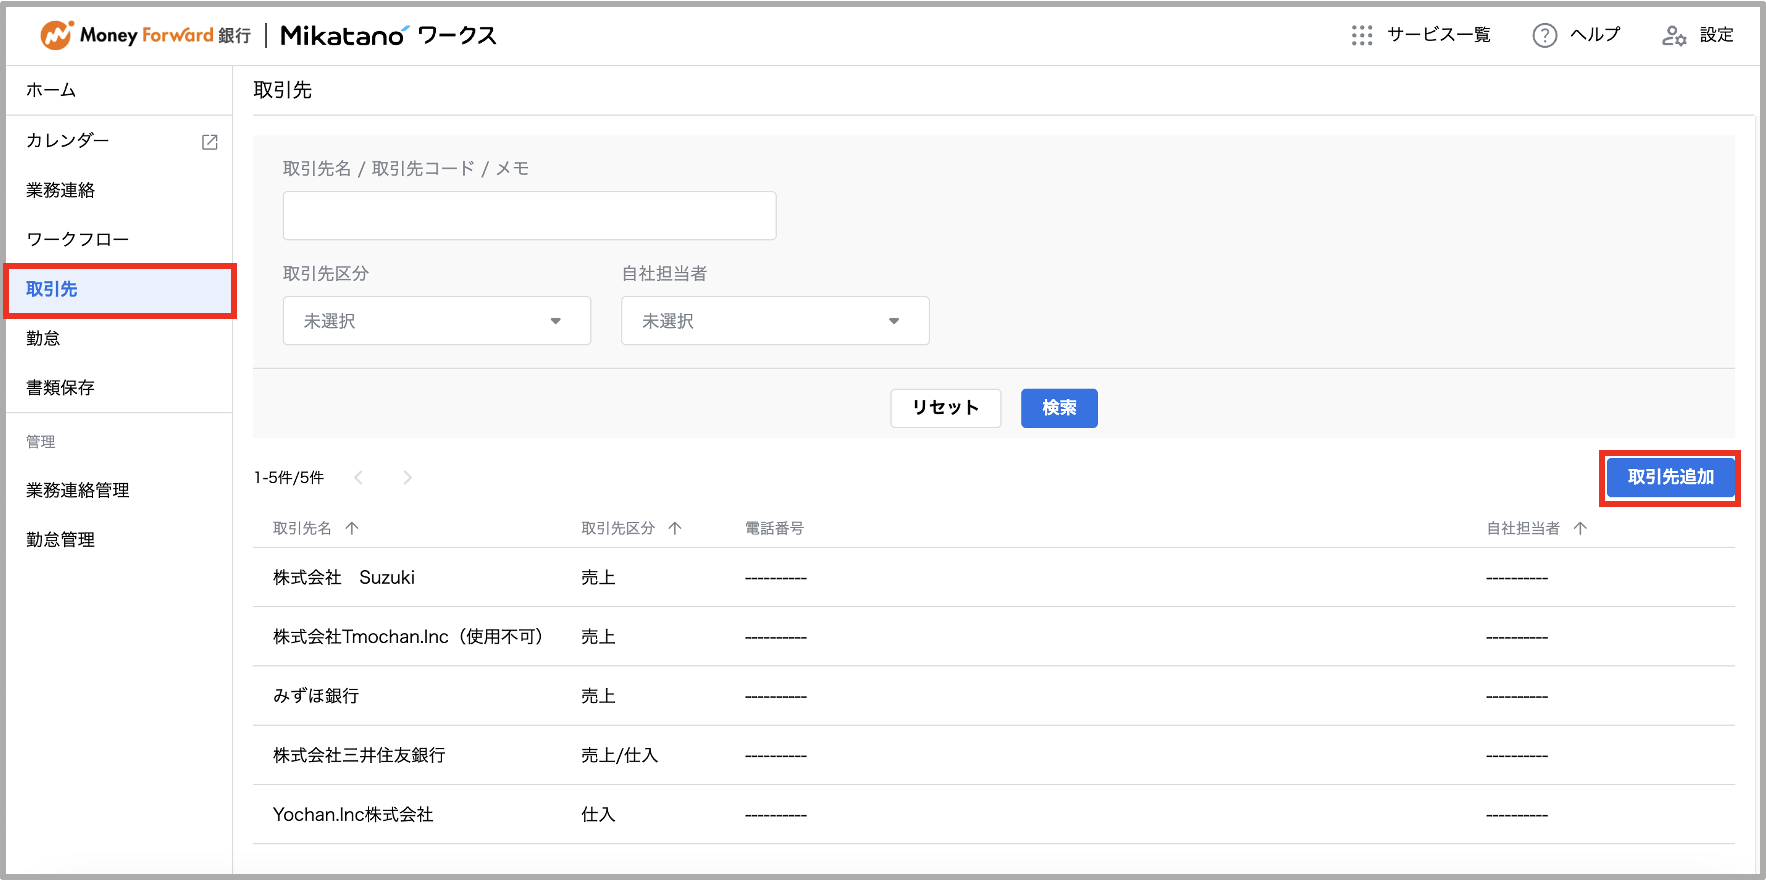
Task: Open the 設定 user gear icon
Action: point(1674,36)
